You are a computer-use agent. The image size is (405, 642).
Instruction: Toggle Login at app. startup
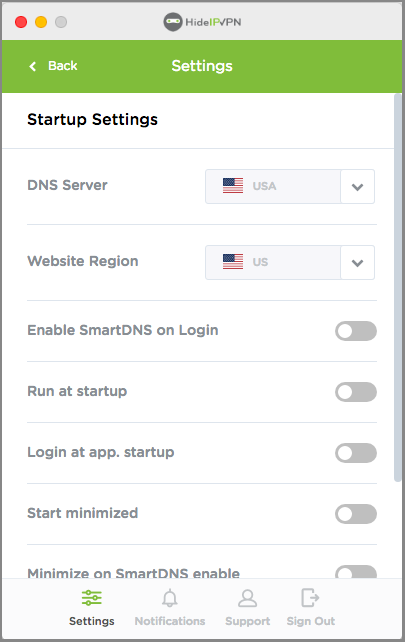tap(356, 453)
